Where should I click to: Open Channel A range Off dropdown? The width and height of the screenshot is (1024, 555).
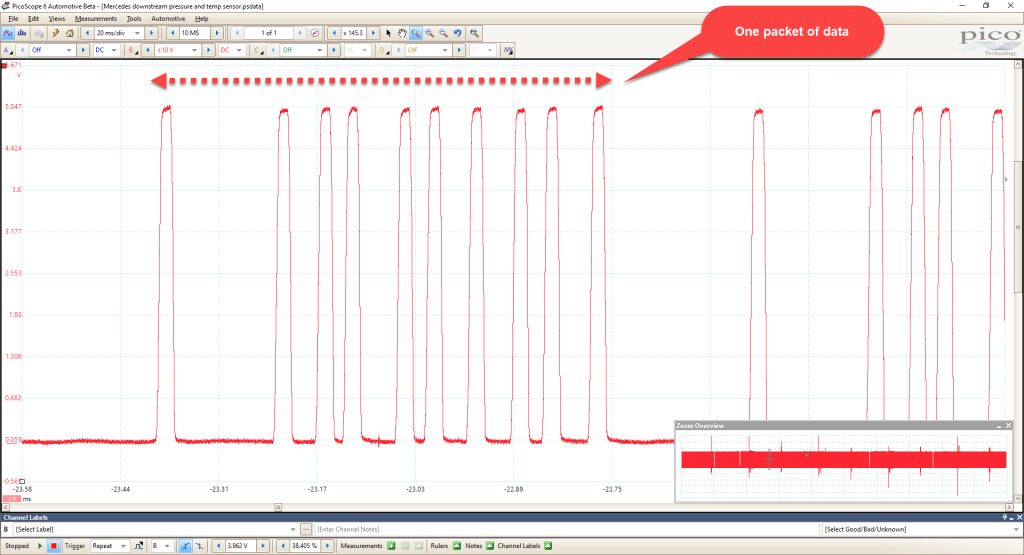[52, 50]
